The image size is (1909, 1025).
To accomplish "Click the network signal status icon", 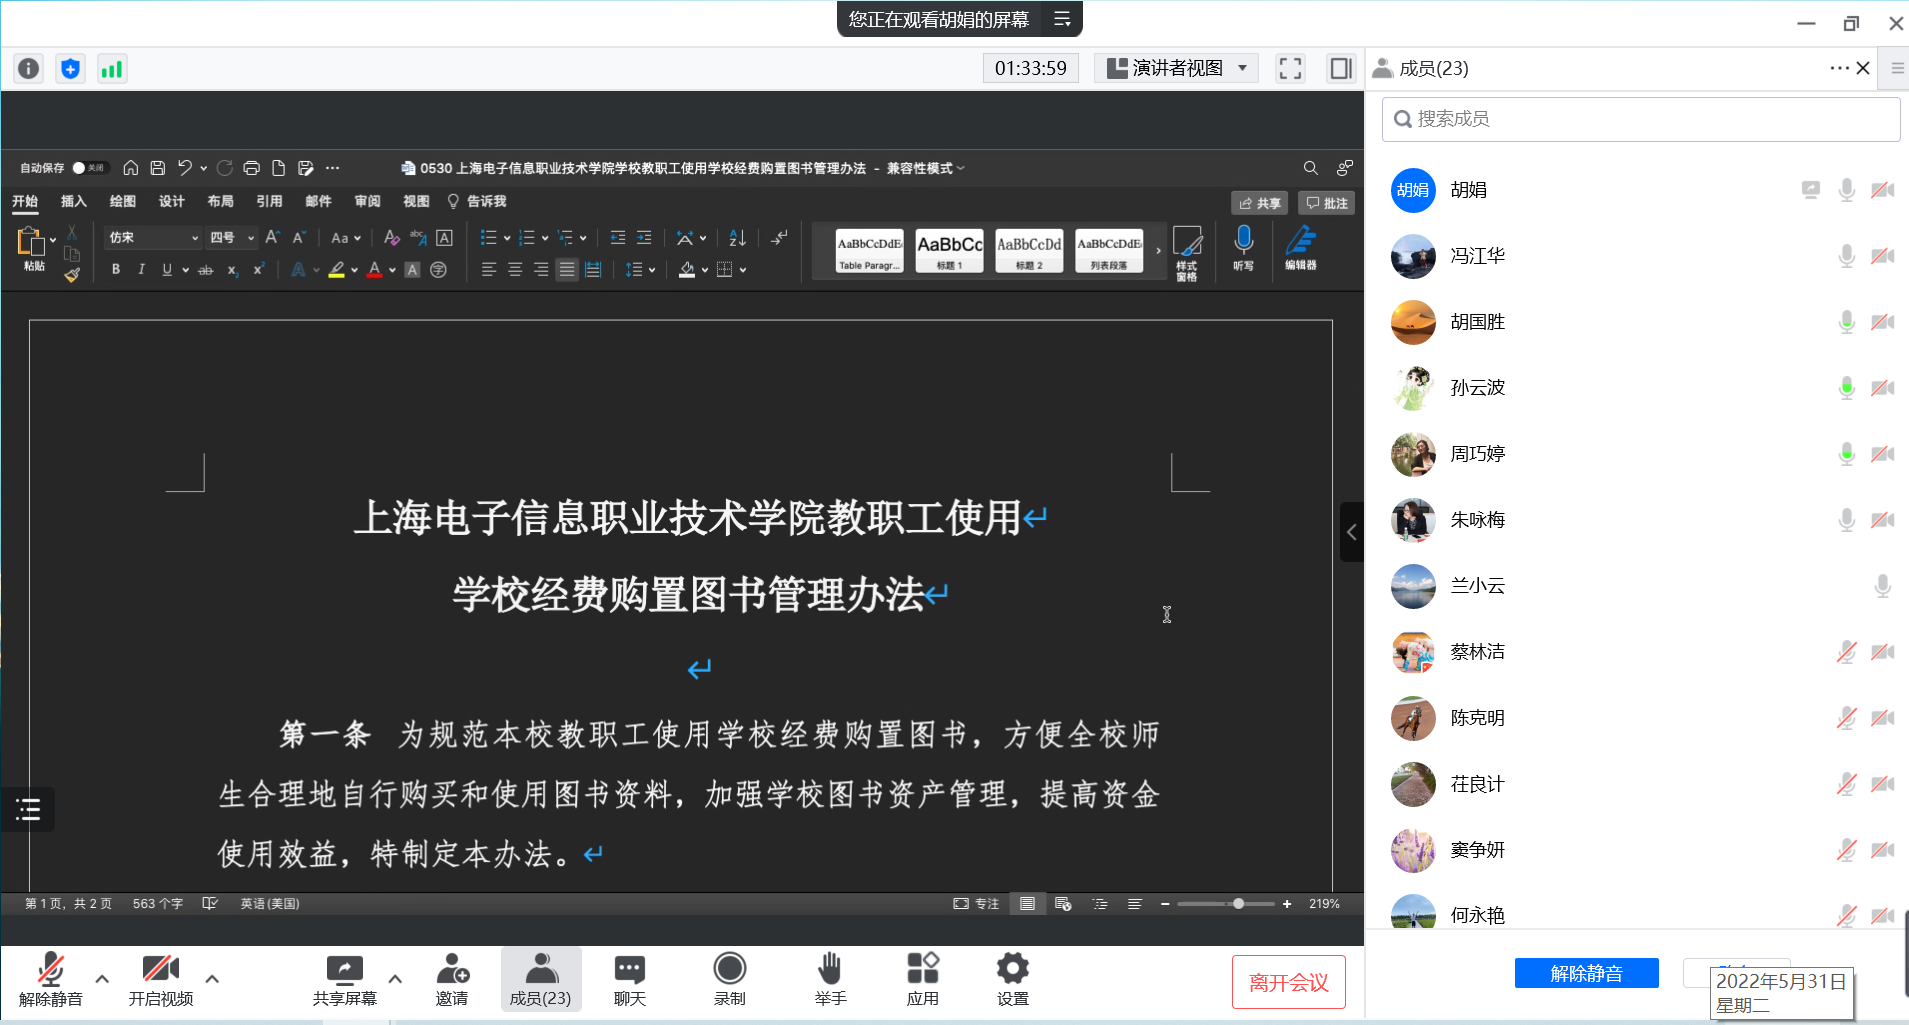I will tap(112, 68).
